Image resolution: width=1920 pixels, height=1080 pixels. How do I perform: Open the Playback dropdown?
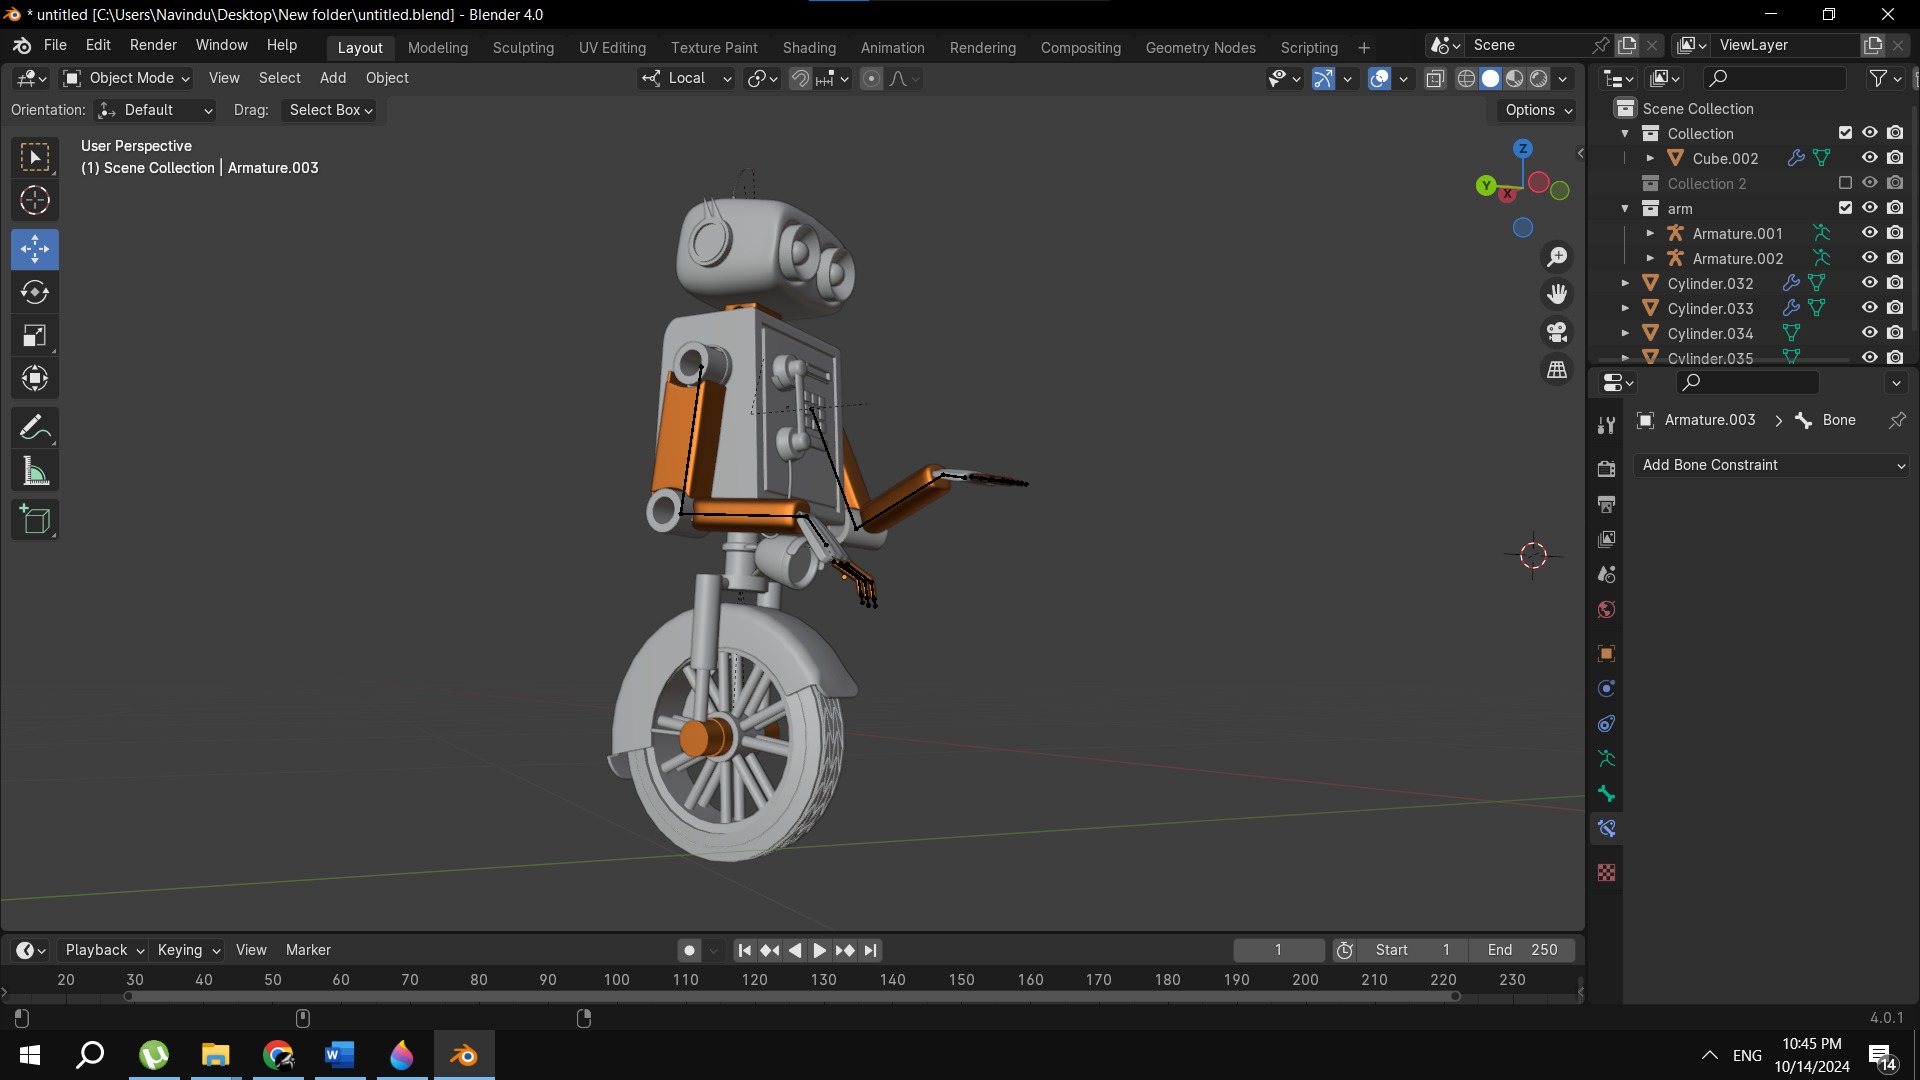103,950
